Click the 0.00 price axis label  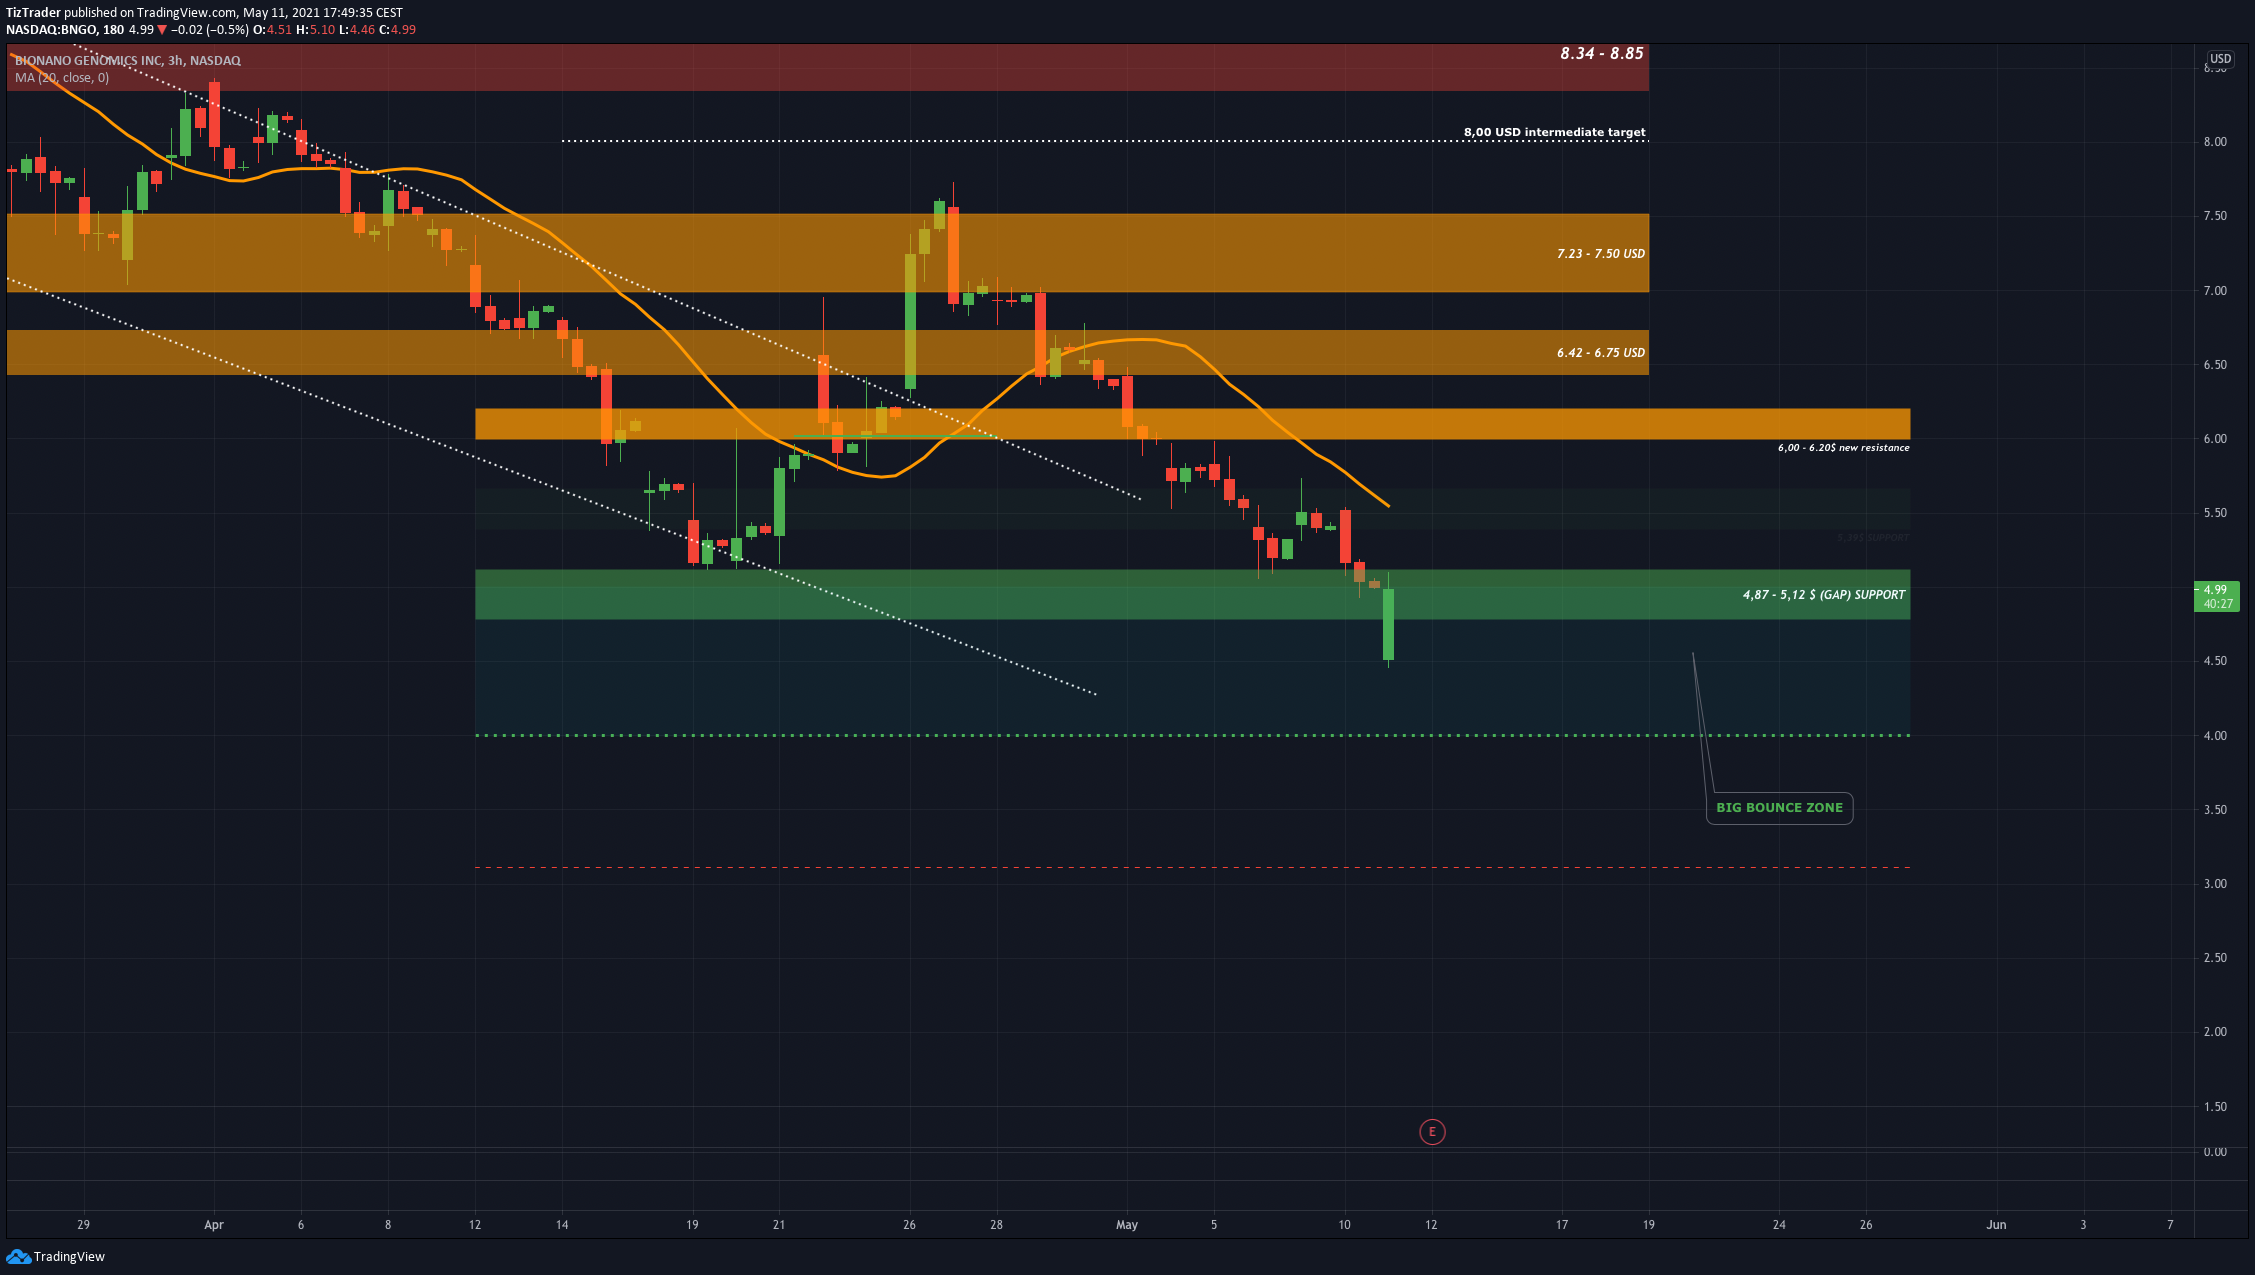[2215, 1152]
